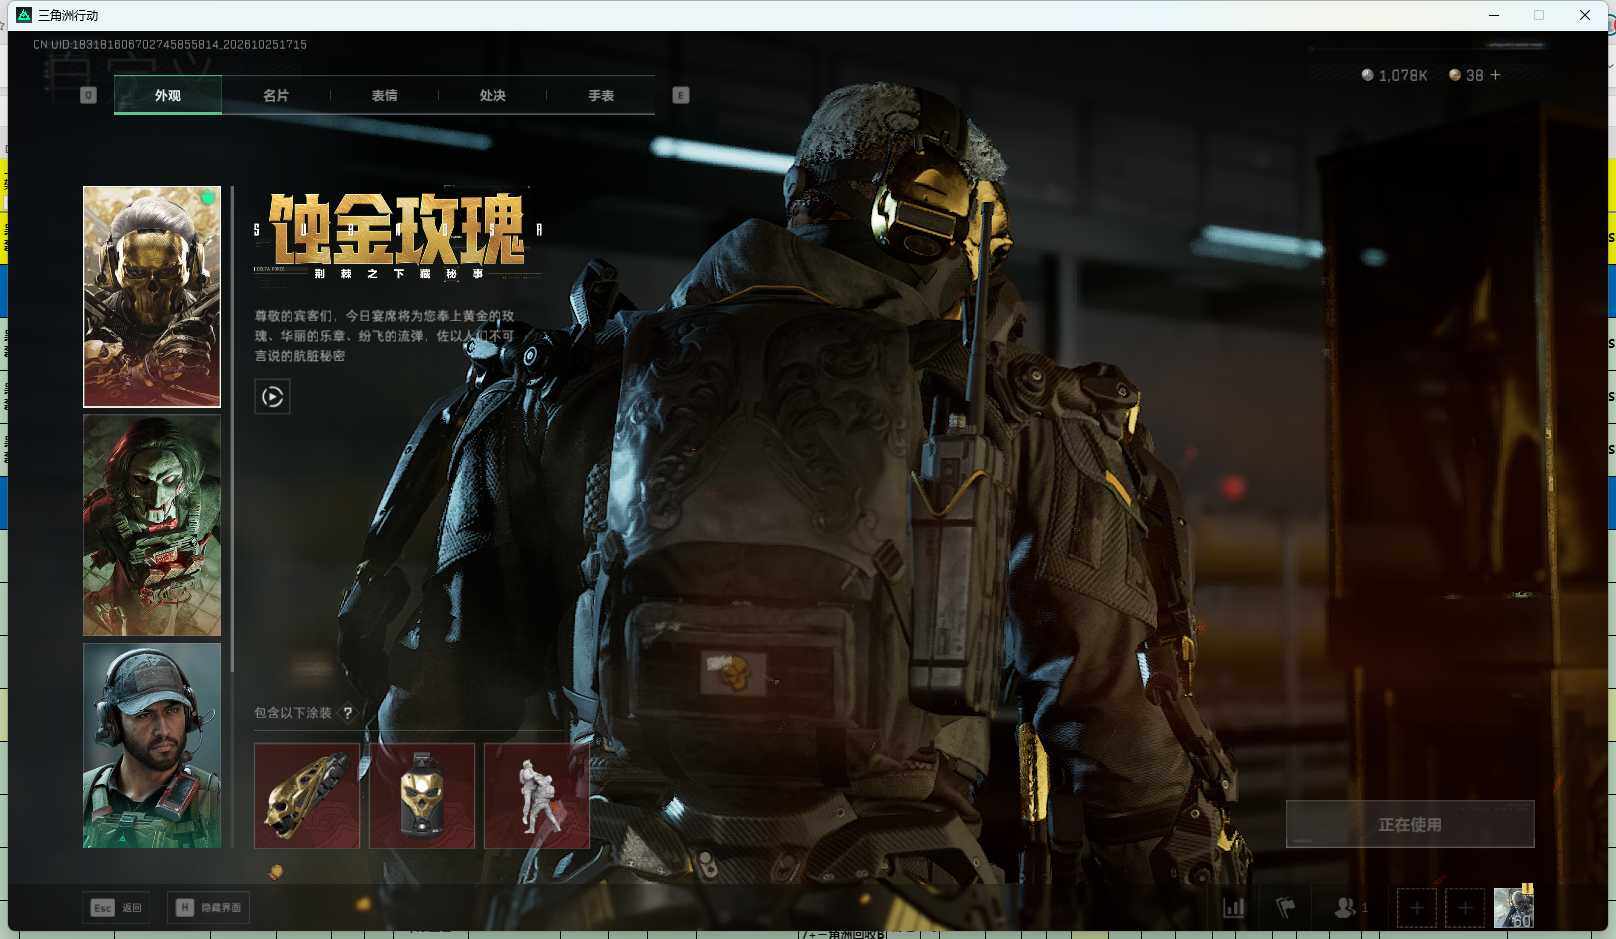Add more gold currency with plus icon
The image size is (1616, 939).
1495,75
